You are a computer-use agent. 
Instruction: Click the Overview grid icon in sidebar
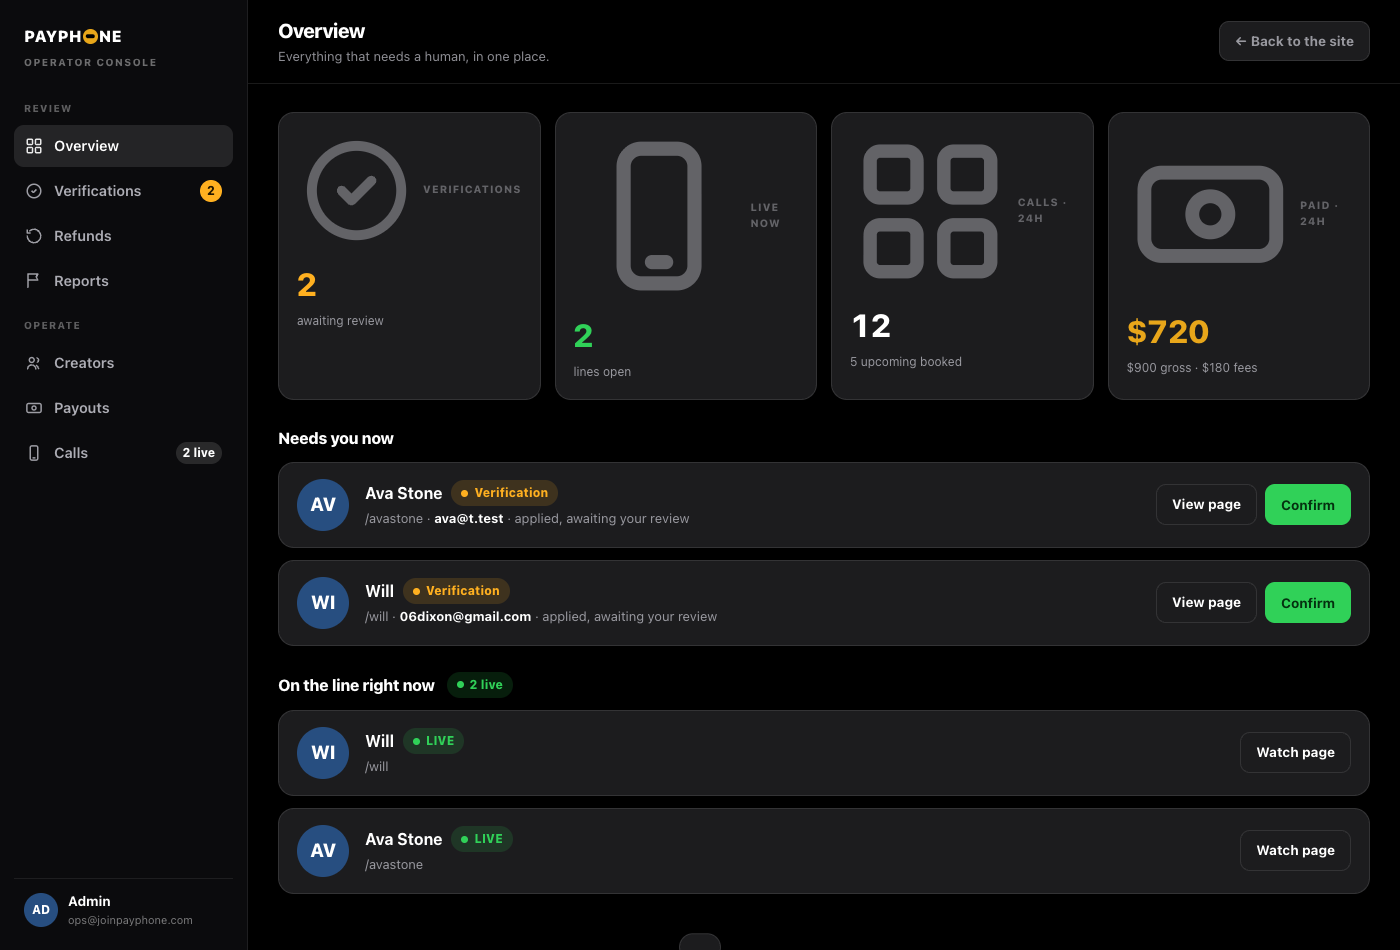[34, 146]
